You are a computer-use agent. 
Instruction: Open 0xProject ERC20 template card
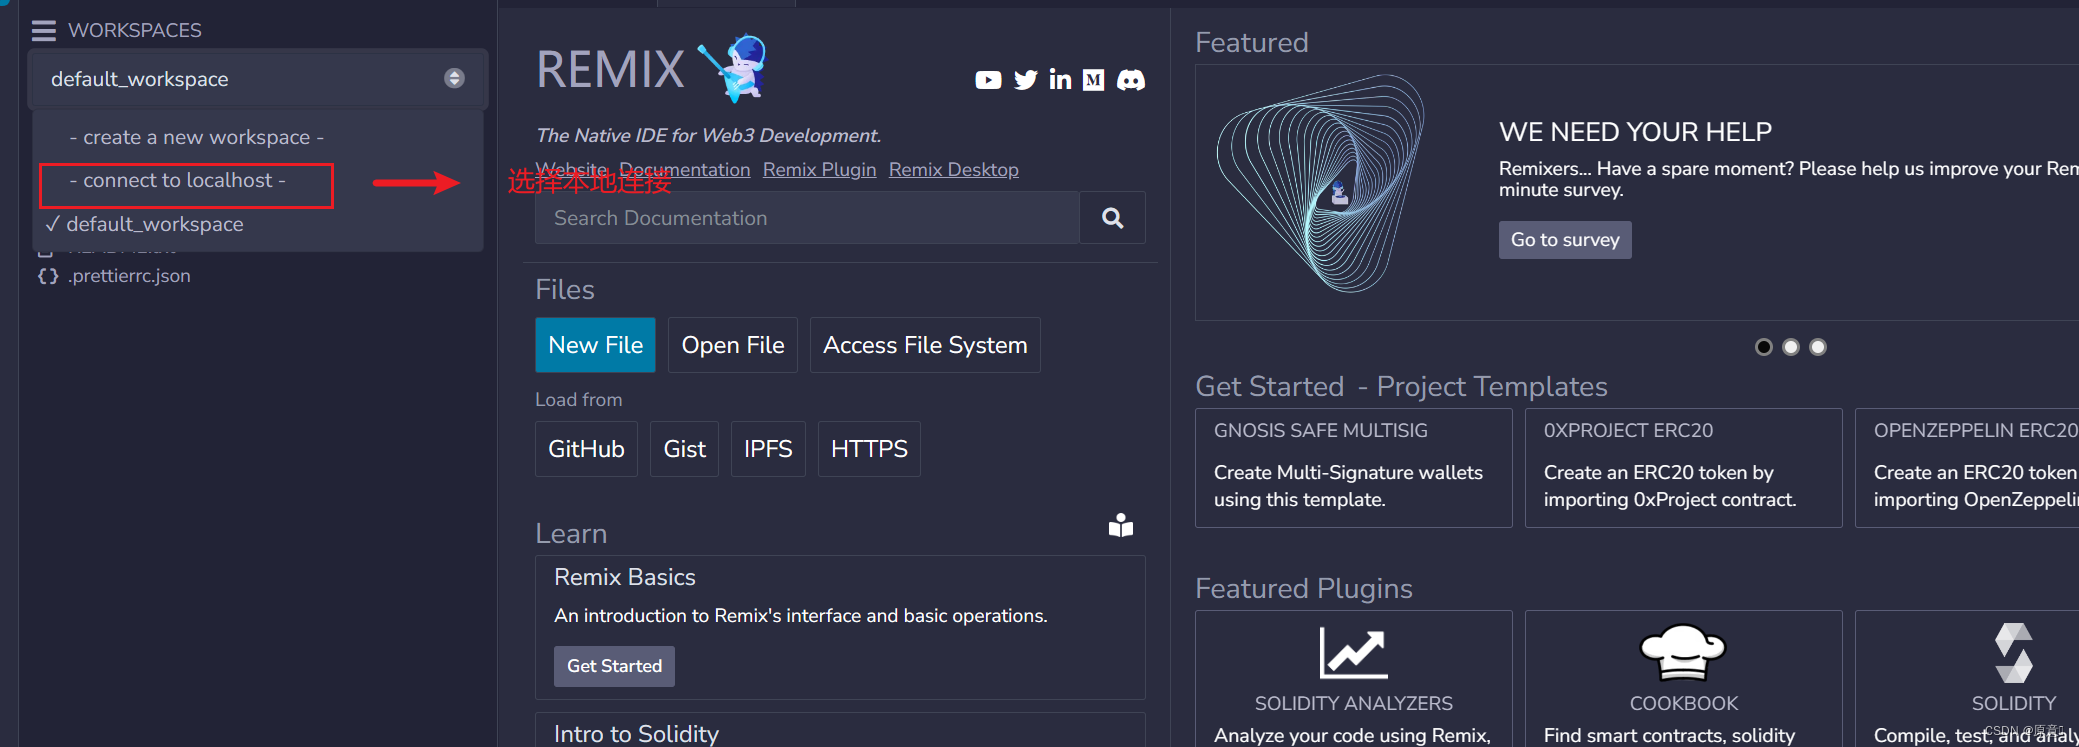coord(1683,467)
